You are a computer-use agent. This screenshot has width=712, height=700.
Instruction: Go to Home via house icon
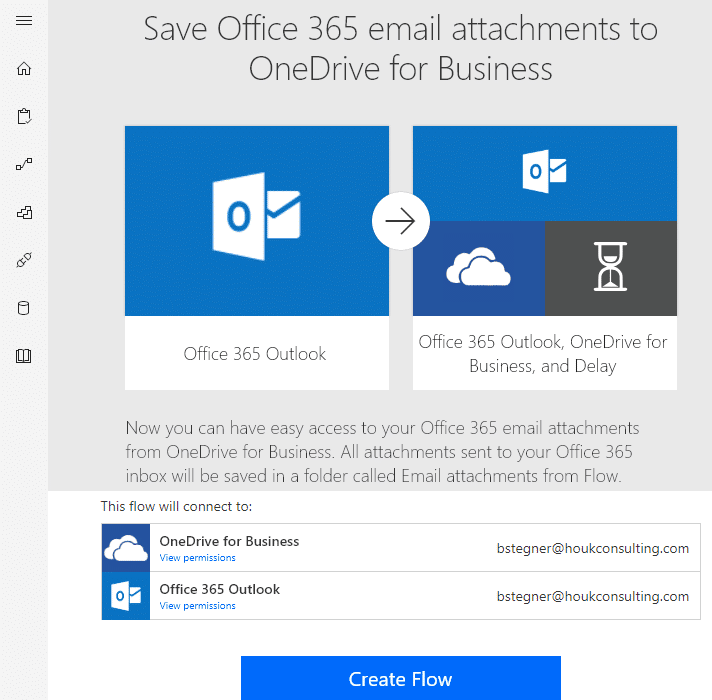pyautogui.click(x=24, y=69)
